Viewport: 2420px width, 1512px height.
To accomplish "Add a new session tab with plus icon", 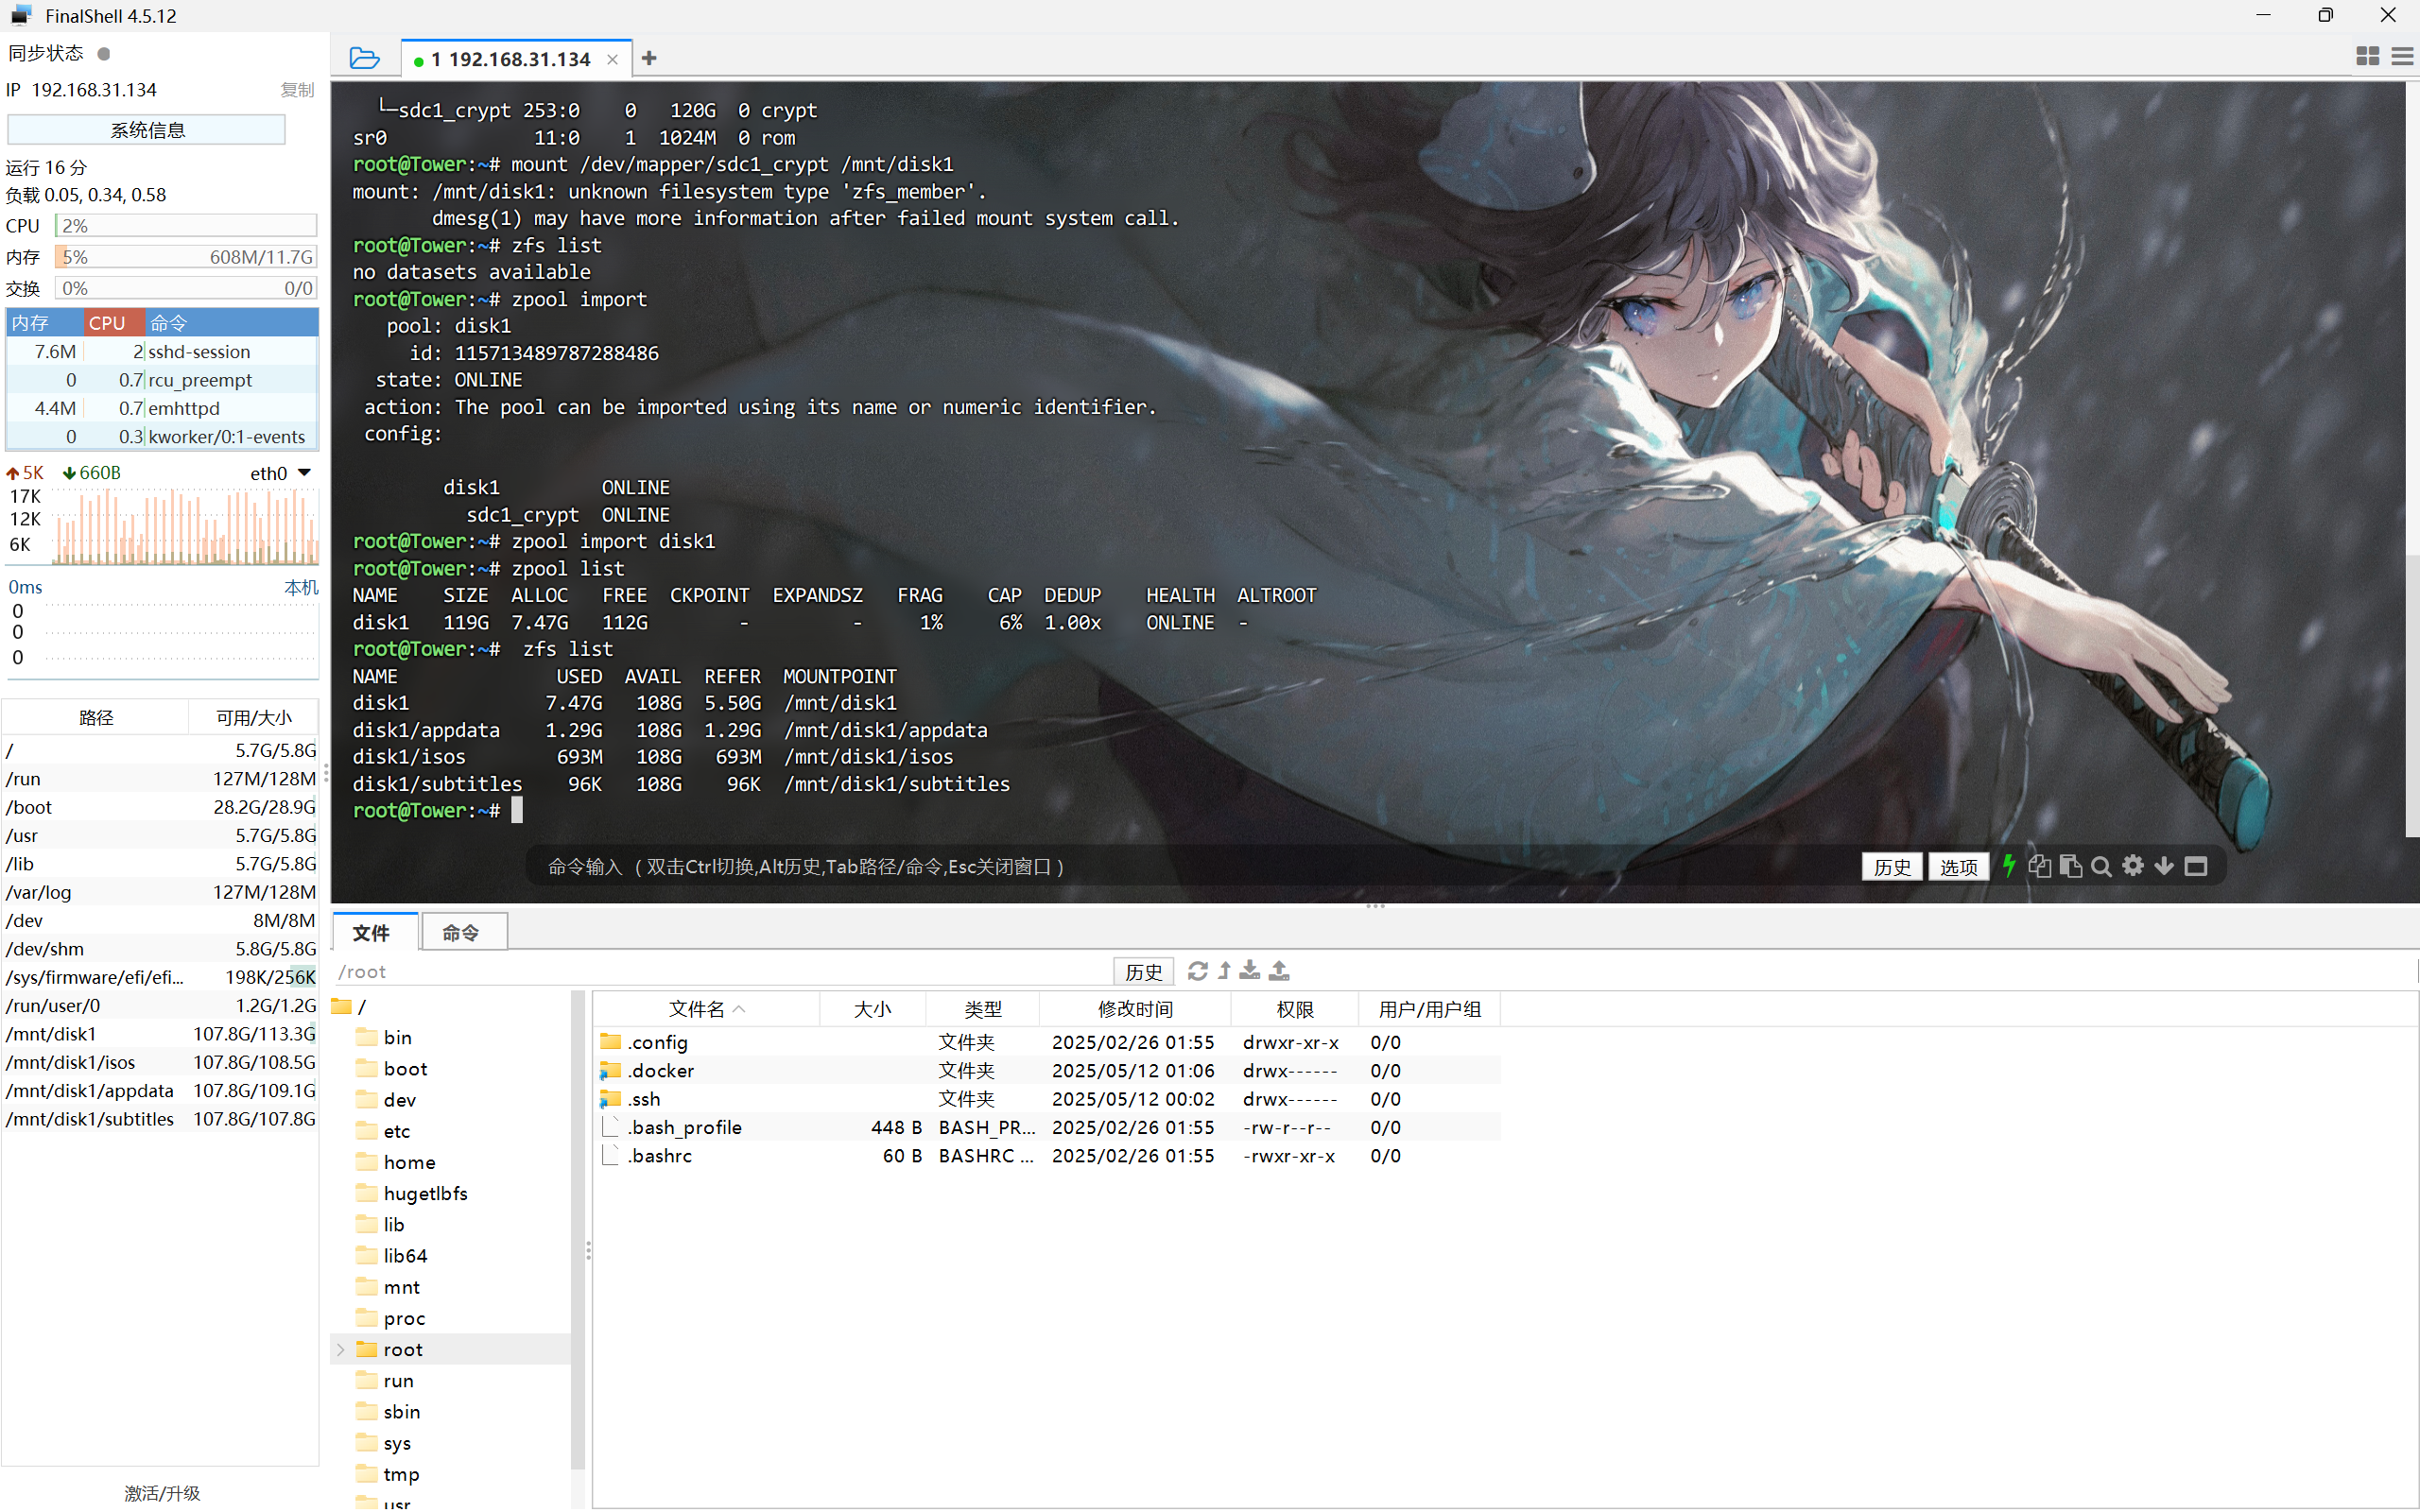I will coord(649,58).
